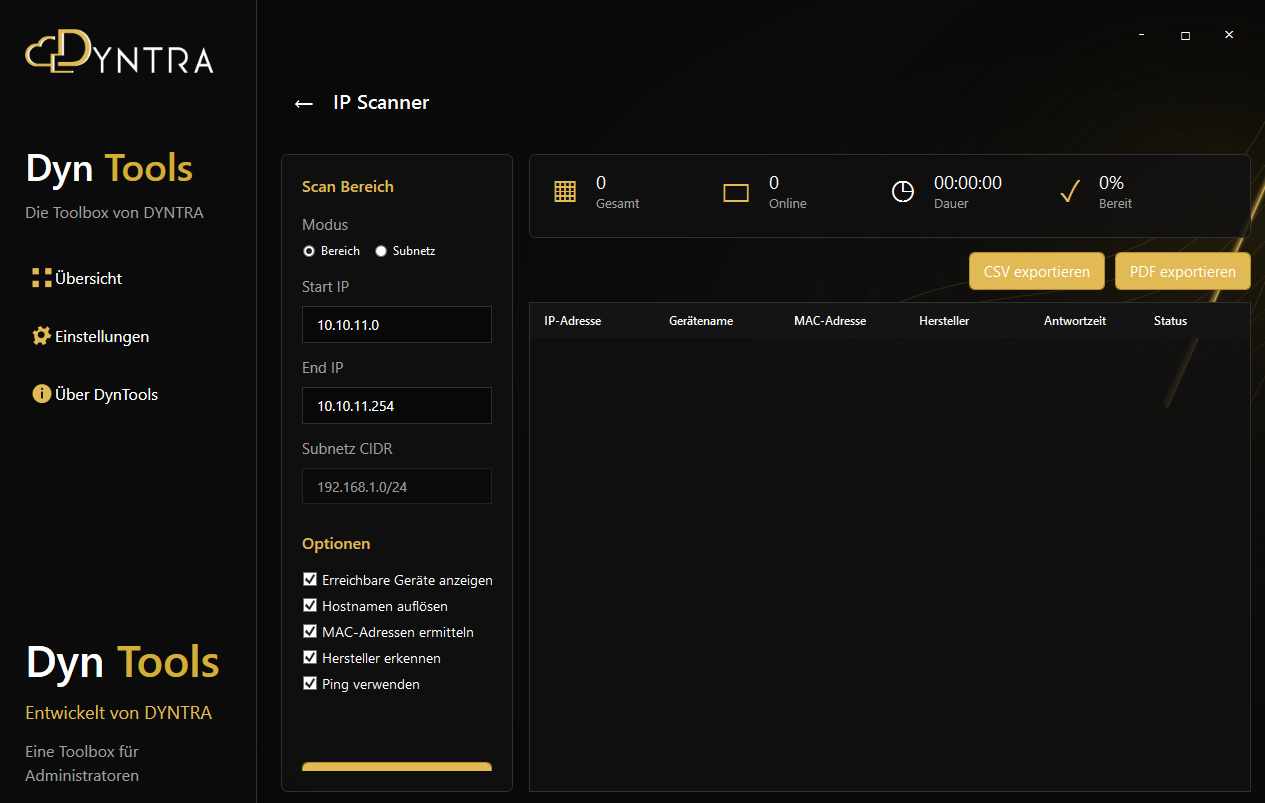The image size is (1265, 803).
Task: Close the DynTools window
Action: coord(1229,35)
